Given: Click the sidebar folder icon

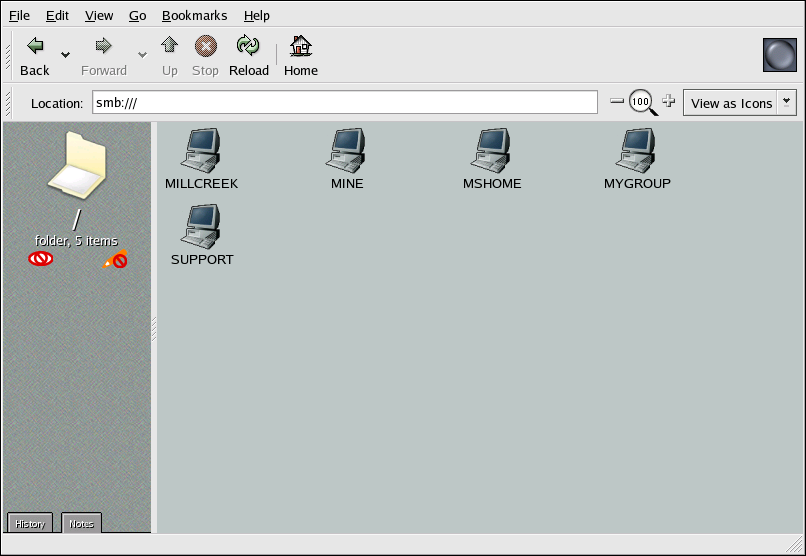Looking at the screenshot, I should (77, 165).
